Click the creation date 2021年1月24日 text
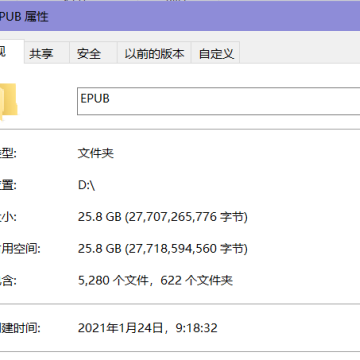360x360 pixels. click(121, 328)
